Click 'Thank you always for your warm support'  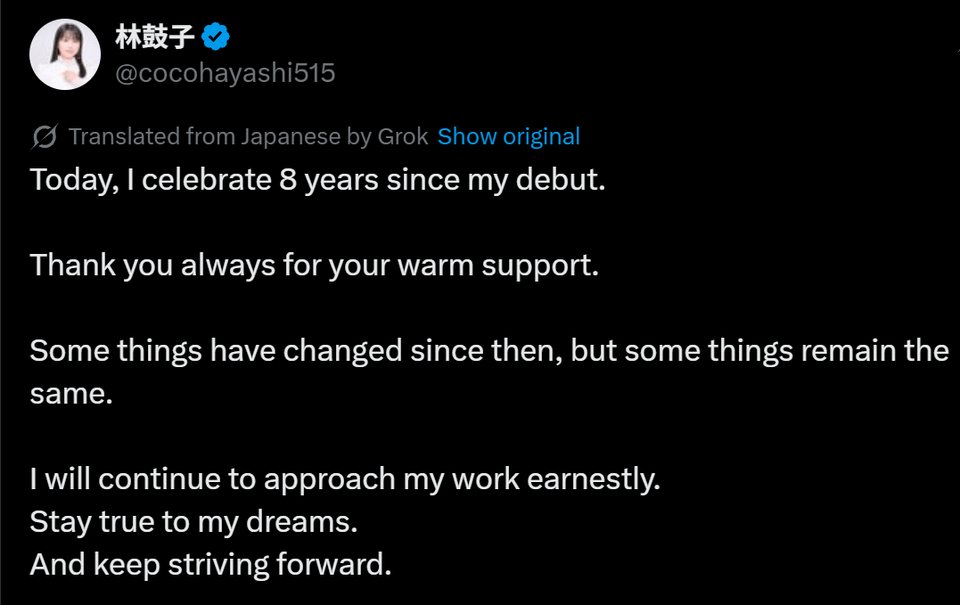tap(313, 266)
